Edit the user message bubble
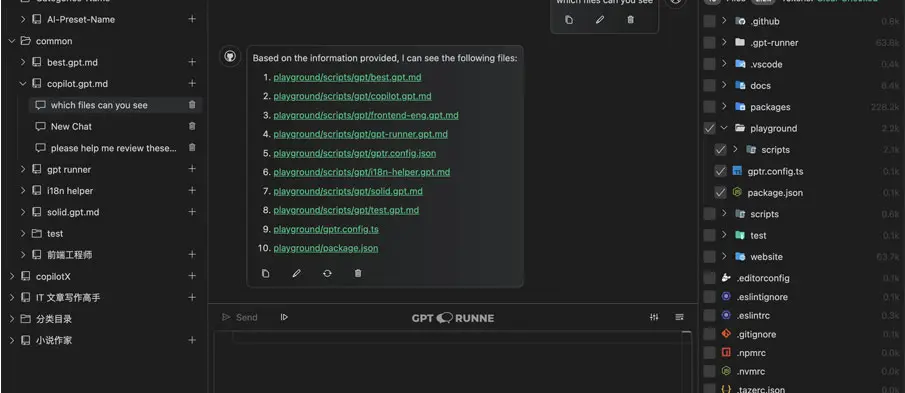 [x=600, y=20]
